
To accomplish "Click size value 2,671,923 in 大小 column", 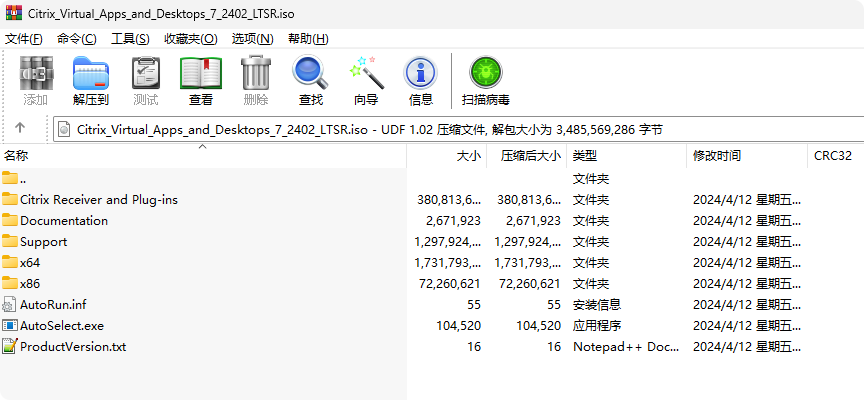I will [x=453, y=220].
